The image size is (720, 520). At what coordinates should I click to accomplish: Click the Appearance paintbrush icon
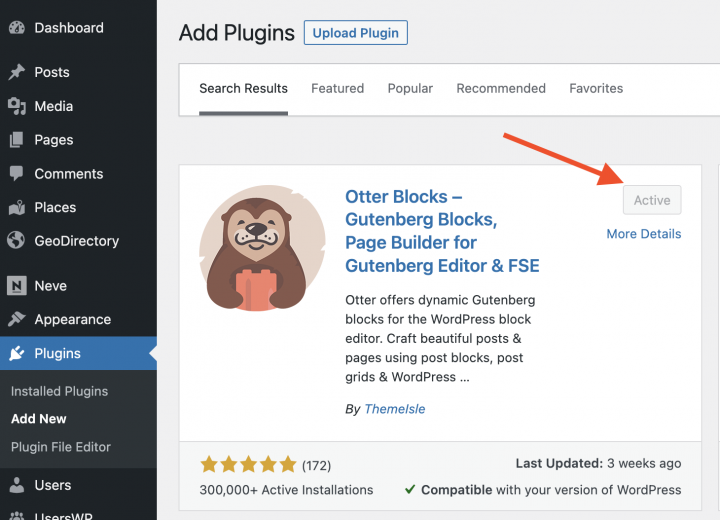(x=16, y=320)
